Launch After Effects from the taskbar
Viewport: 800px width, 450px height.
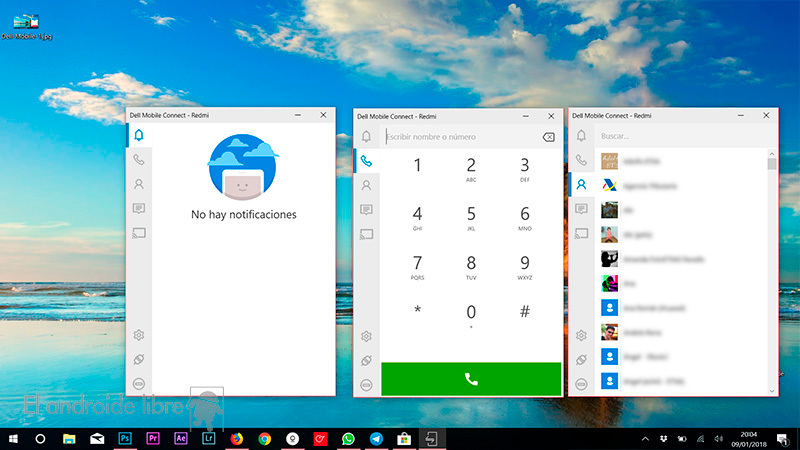(181, 439)
